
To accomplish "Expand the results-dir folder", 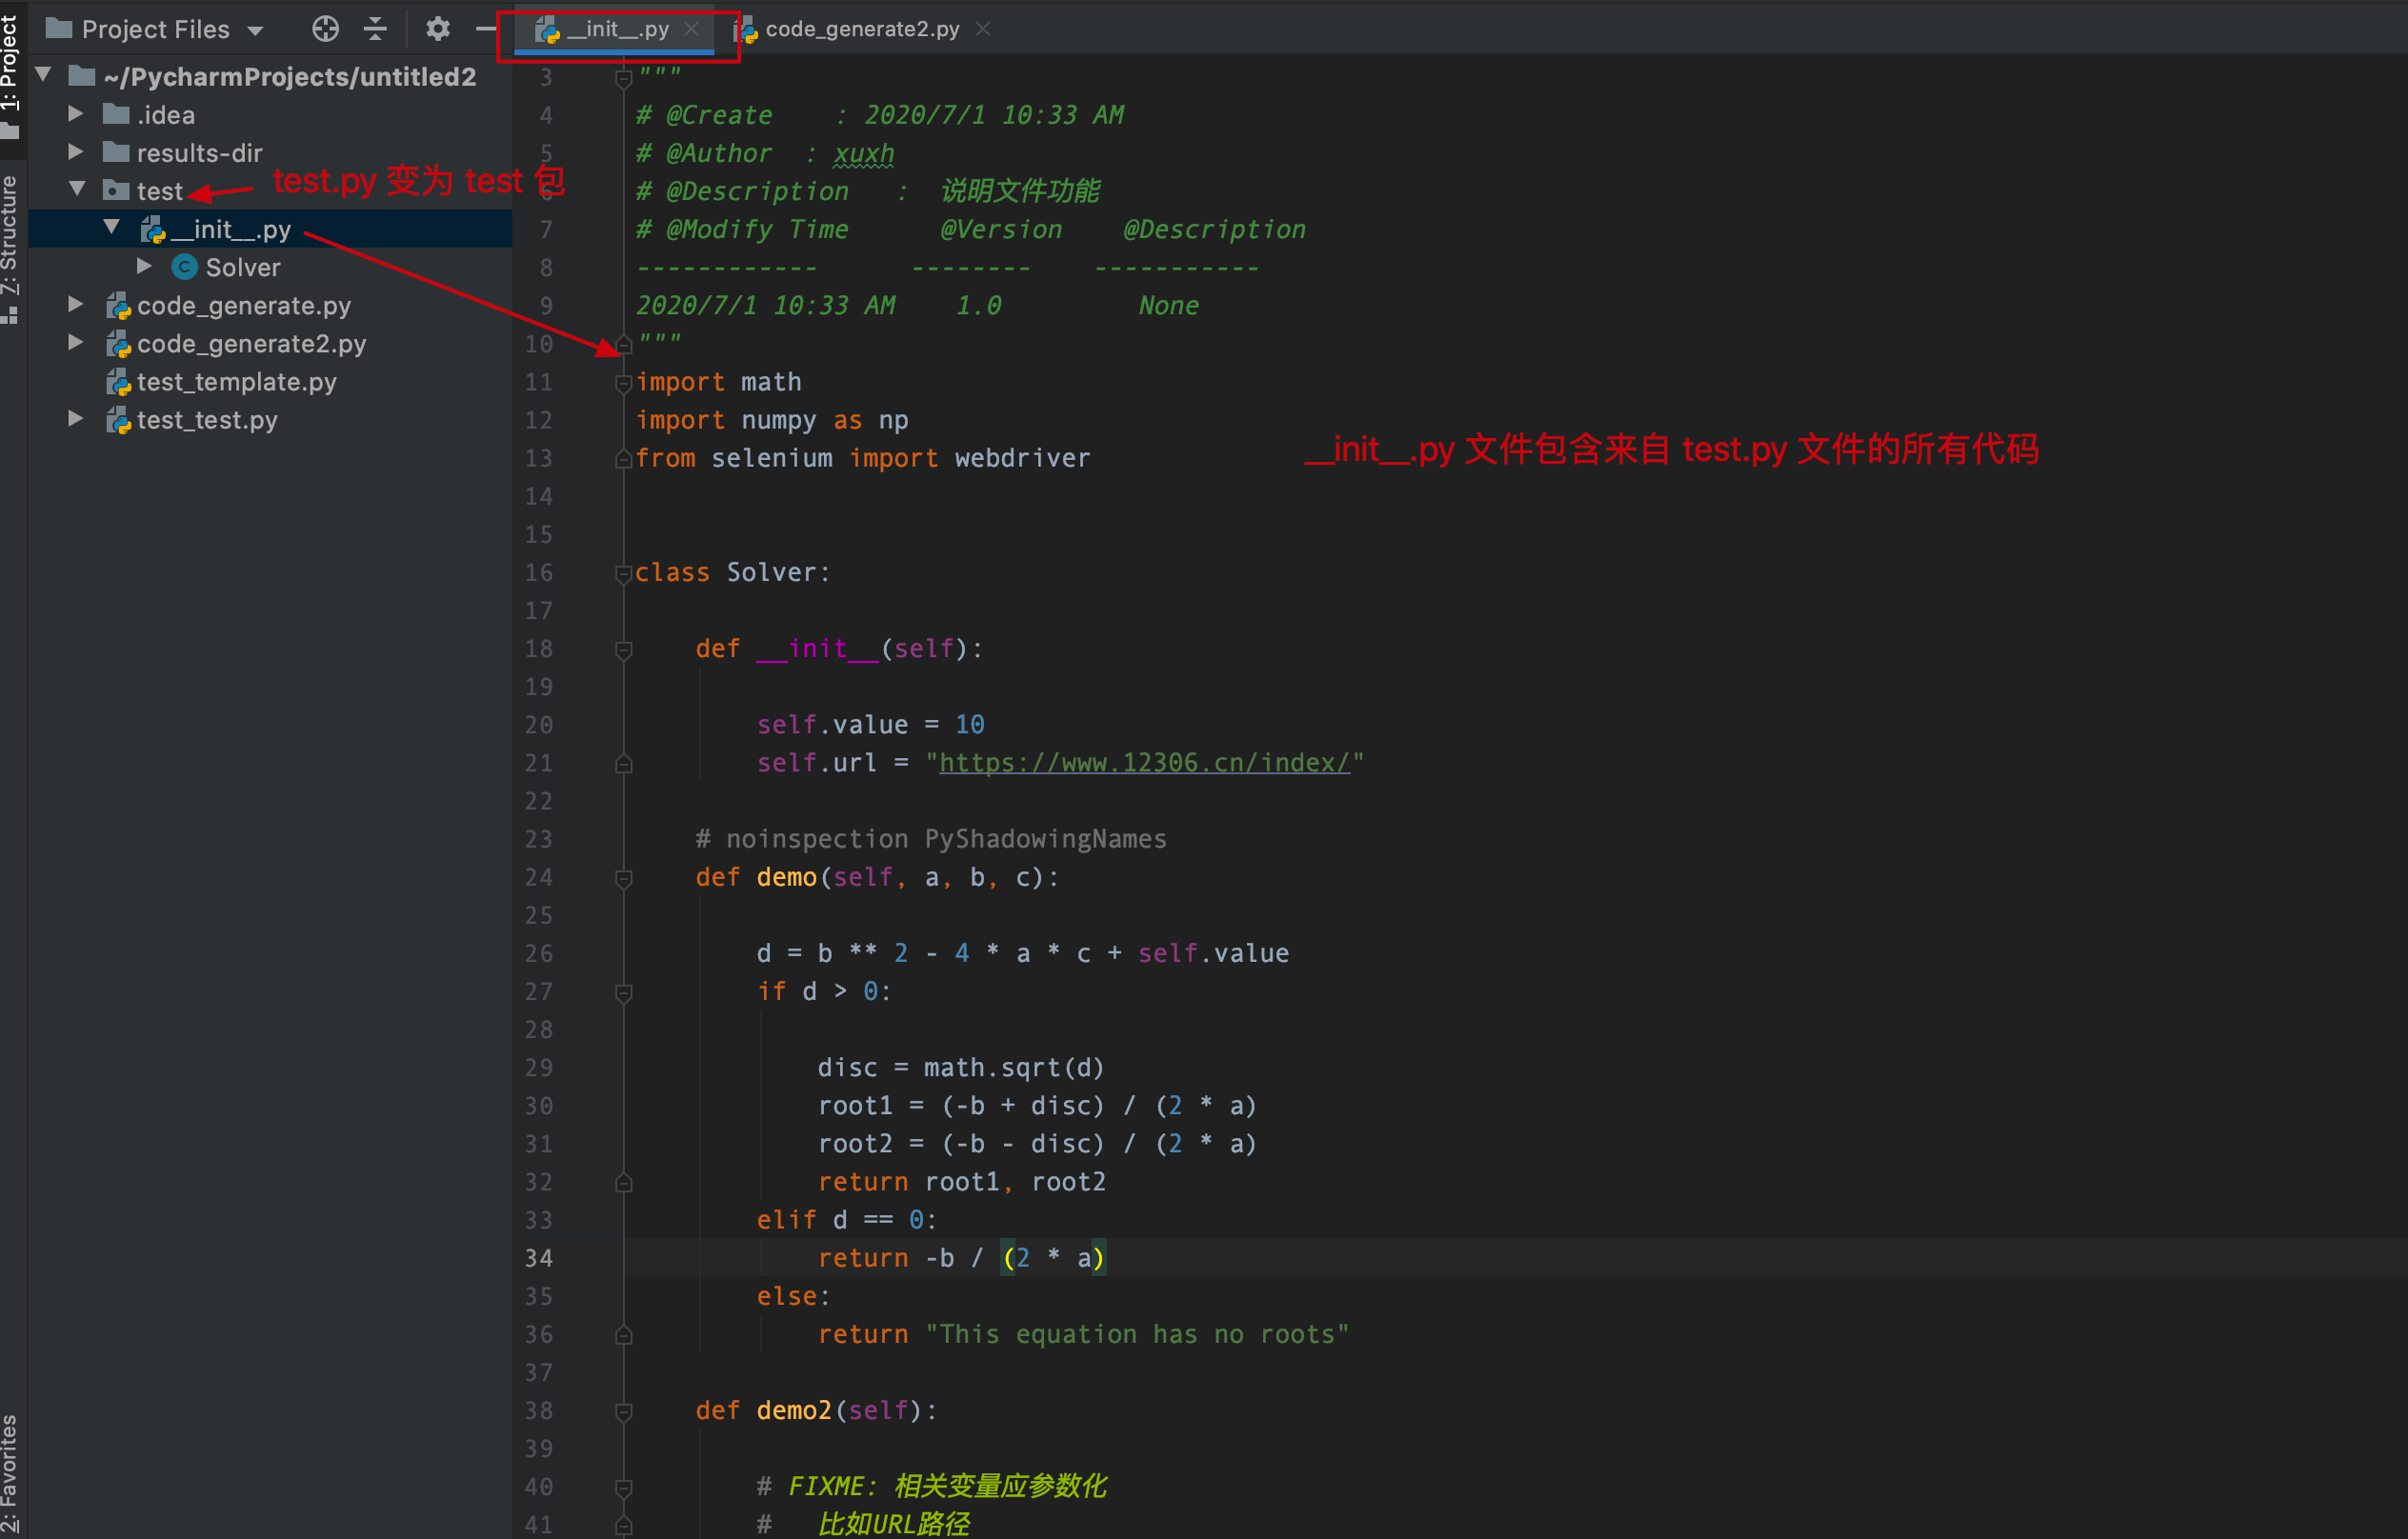I will pyautogui.click(x=76, y=152).
